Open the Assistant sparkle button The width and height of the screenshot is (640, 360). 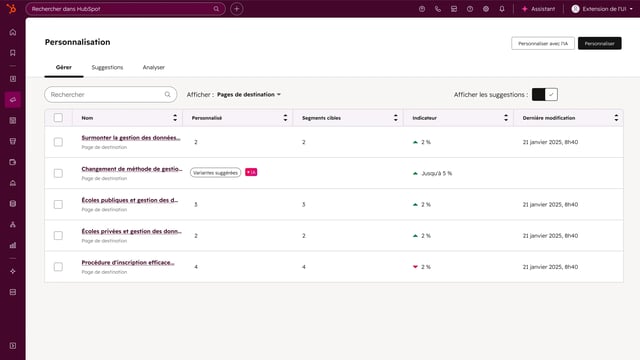click(538, 9)
